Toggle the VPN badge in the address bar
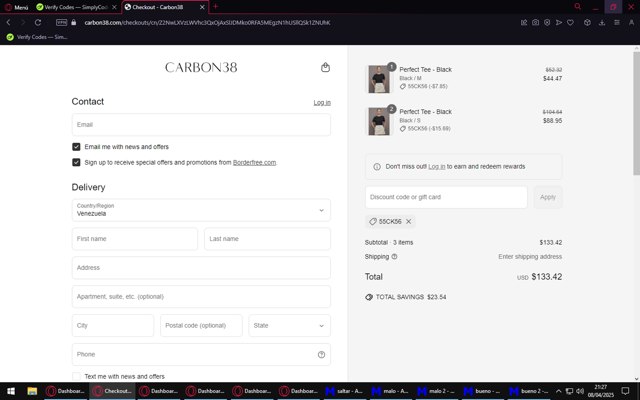Viewport: 640px width, 400px height. click(x=61, y=22)
